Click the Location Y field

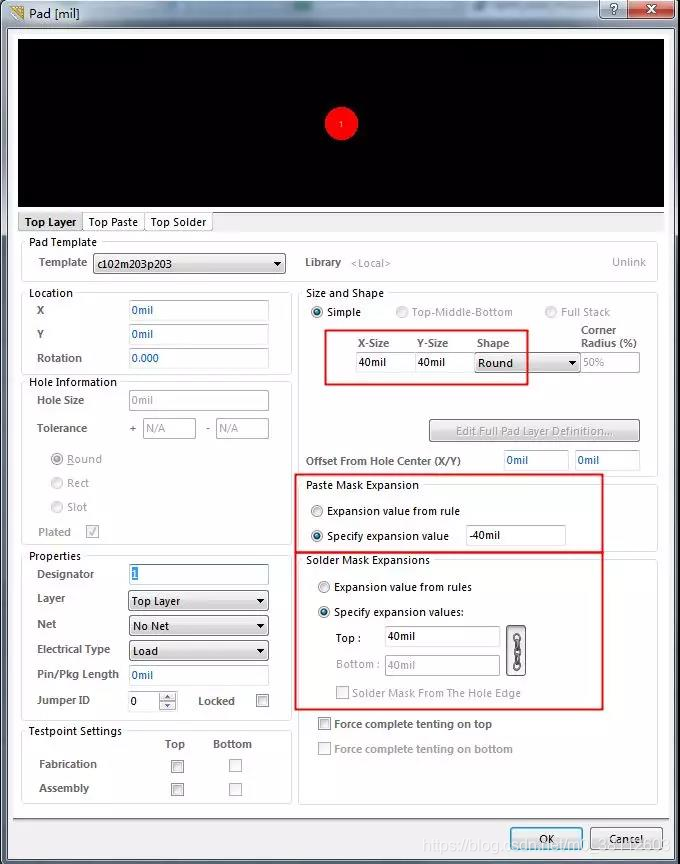pos(198,334)
